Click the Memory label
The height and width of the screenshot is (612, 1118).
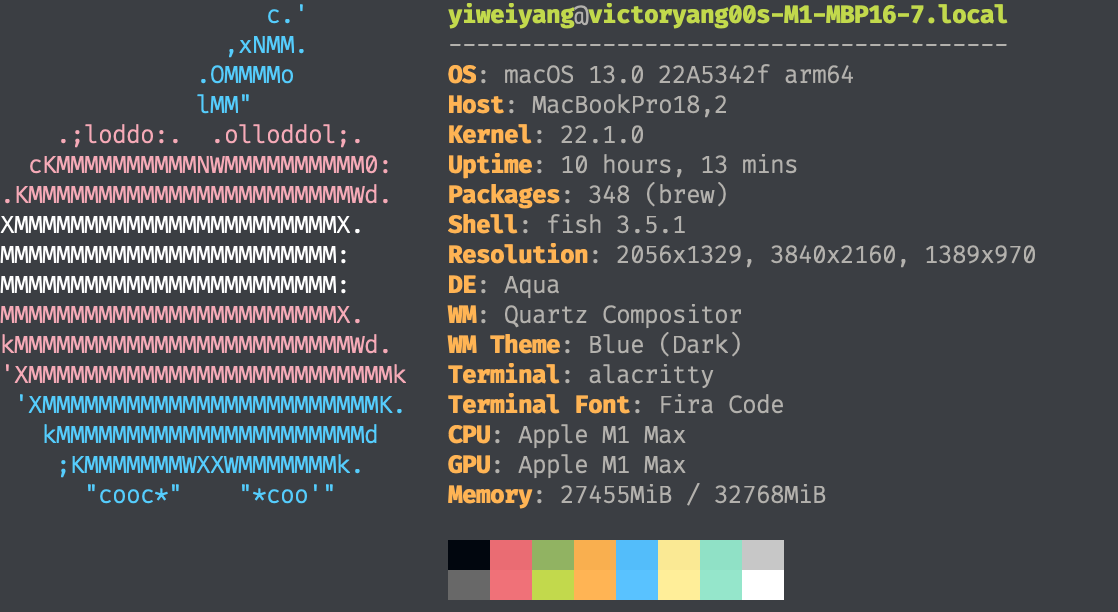(489, 494)
